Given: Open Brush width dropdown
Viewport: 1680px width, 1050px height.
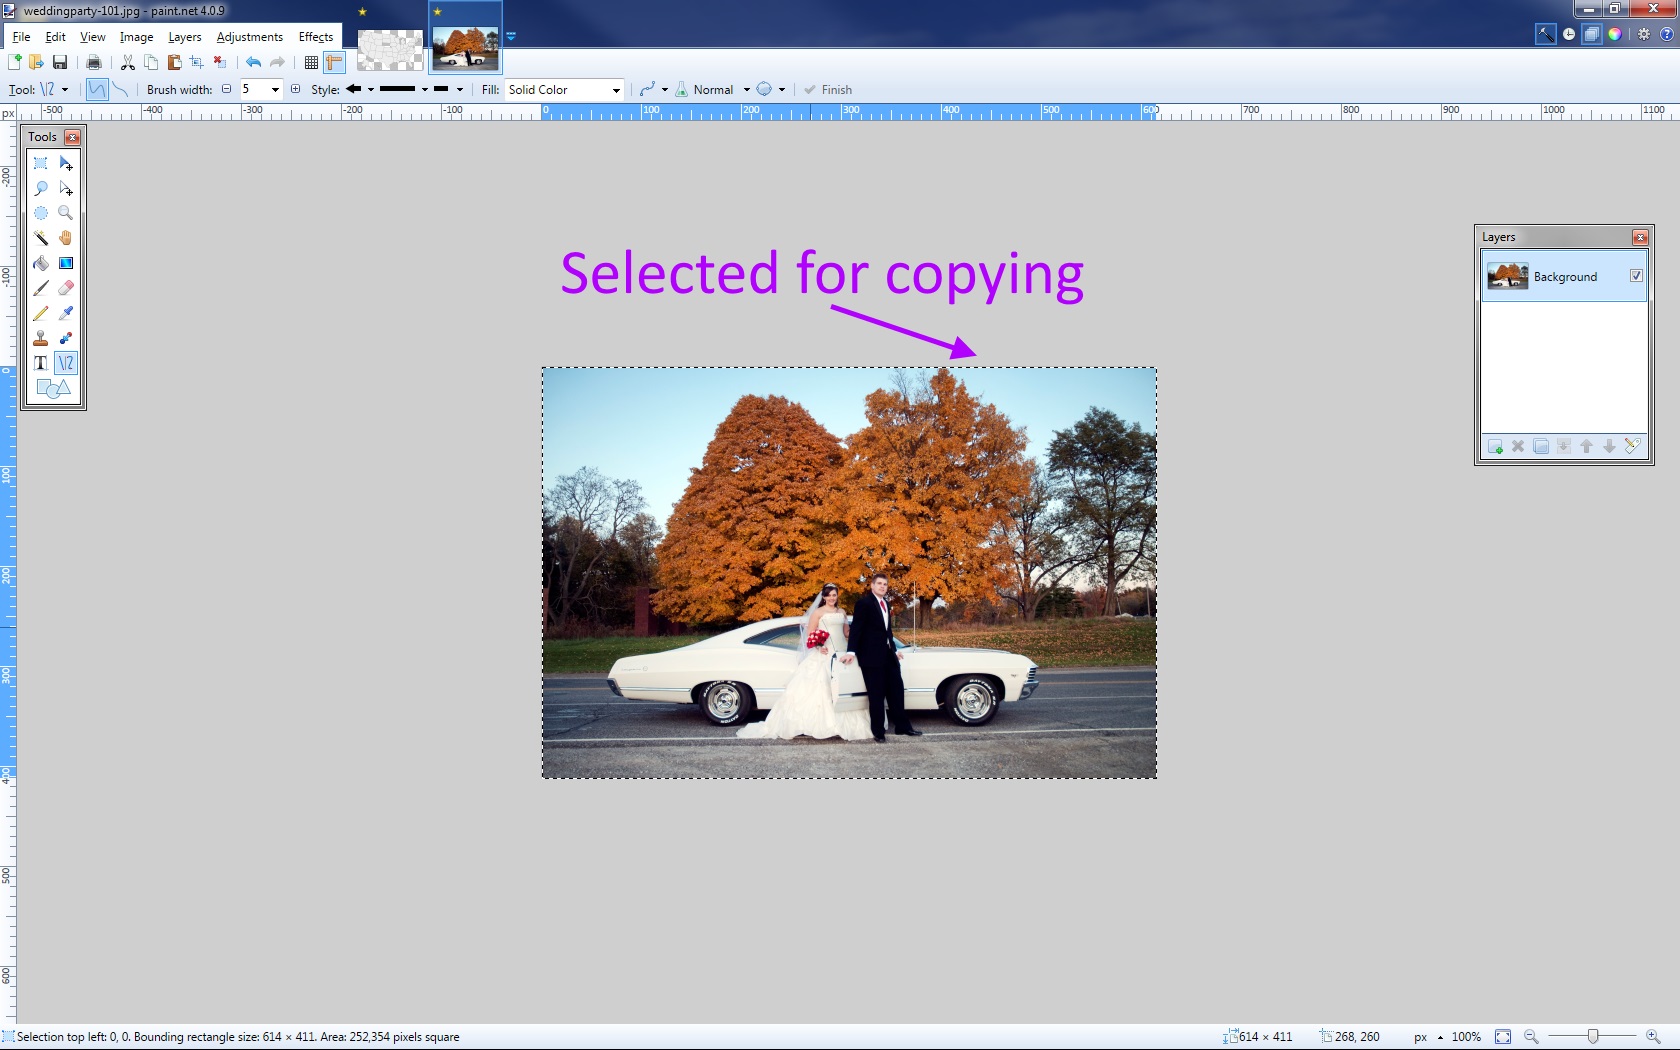Looking at the screenshot, I should 275,89.
